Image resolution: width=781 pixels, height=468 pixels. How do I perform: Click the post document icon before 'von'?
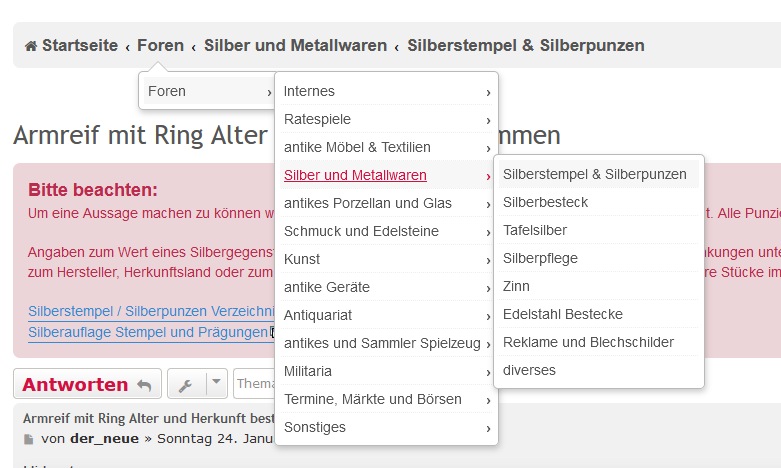29,439
